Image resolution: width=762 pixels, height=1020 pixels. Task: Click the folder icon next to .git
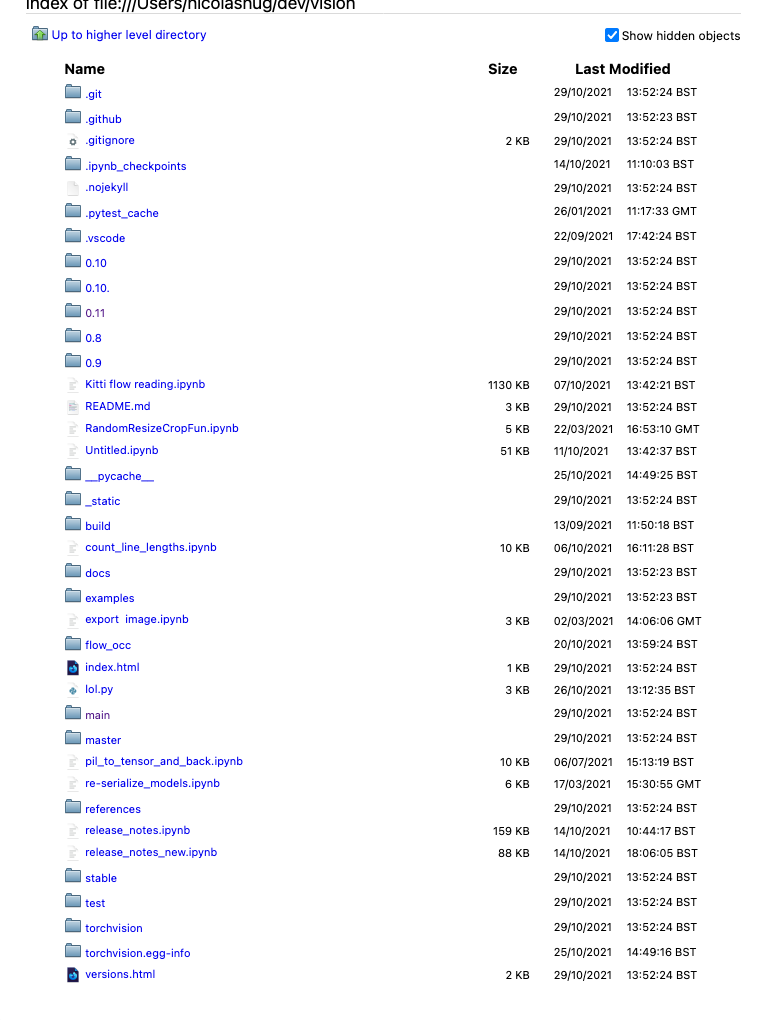click(x=73, y=92)
